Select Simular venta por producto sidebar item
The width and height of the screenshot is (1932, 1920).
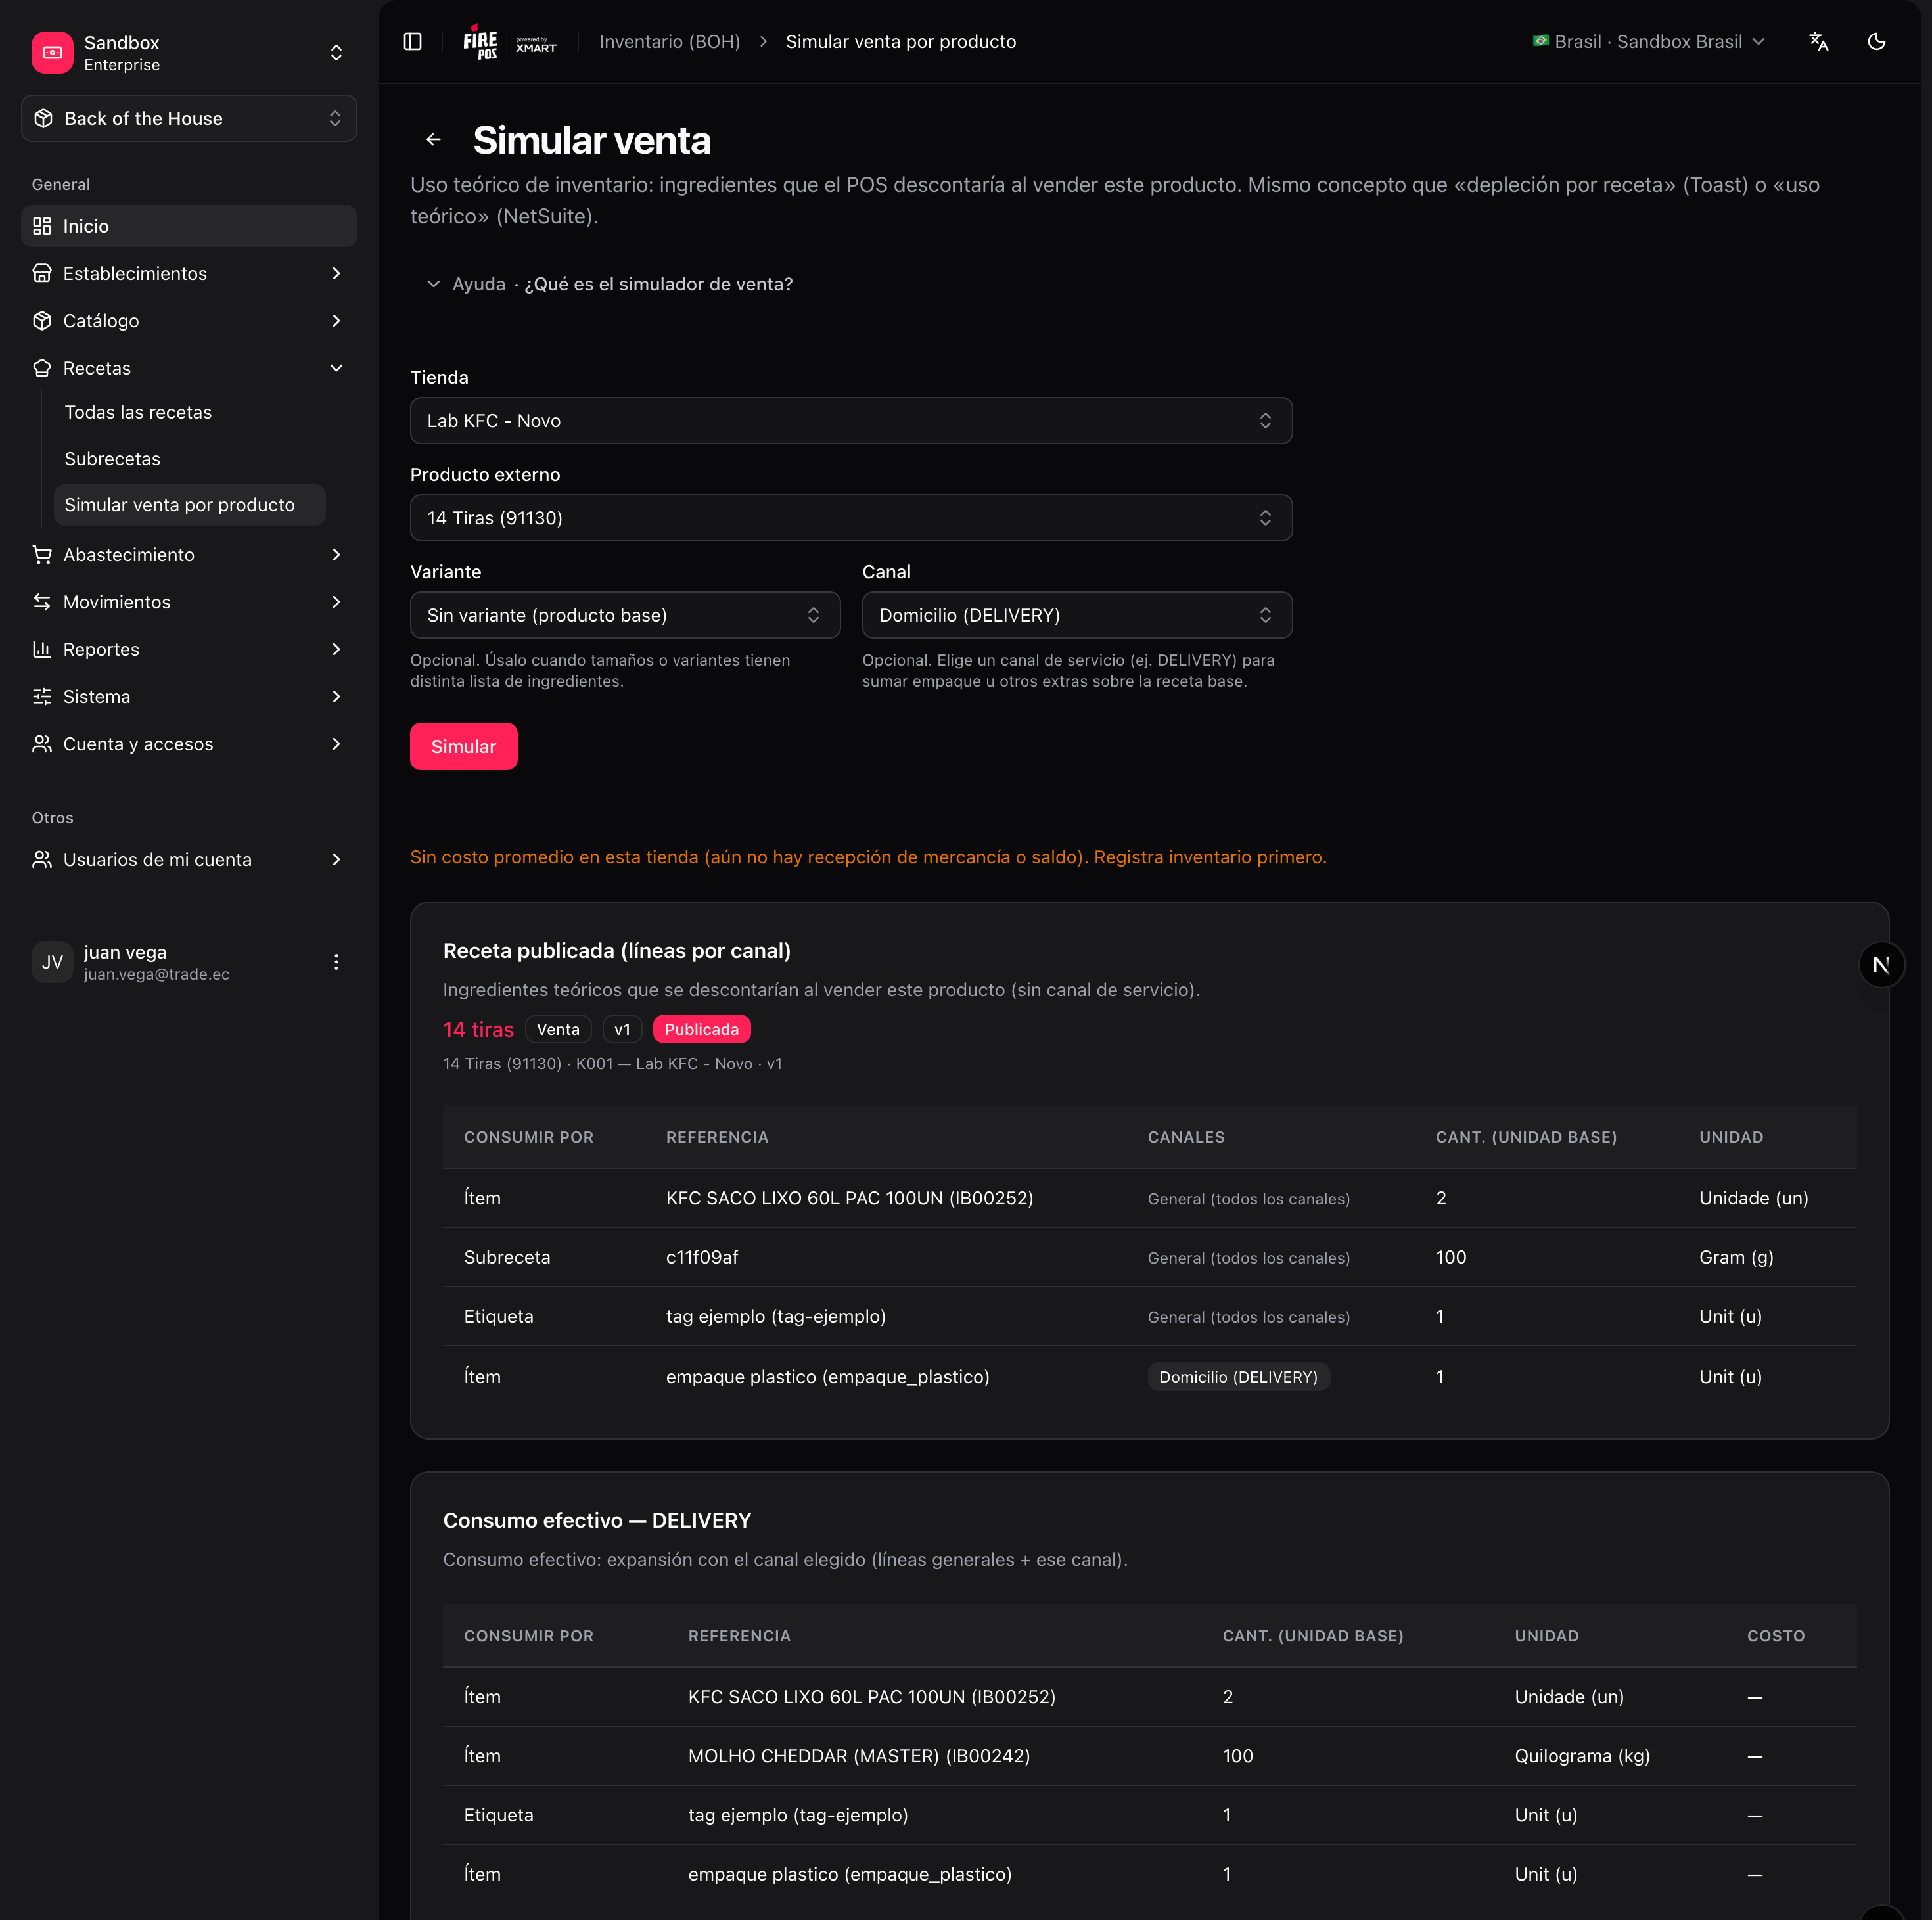pos(189,505)
